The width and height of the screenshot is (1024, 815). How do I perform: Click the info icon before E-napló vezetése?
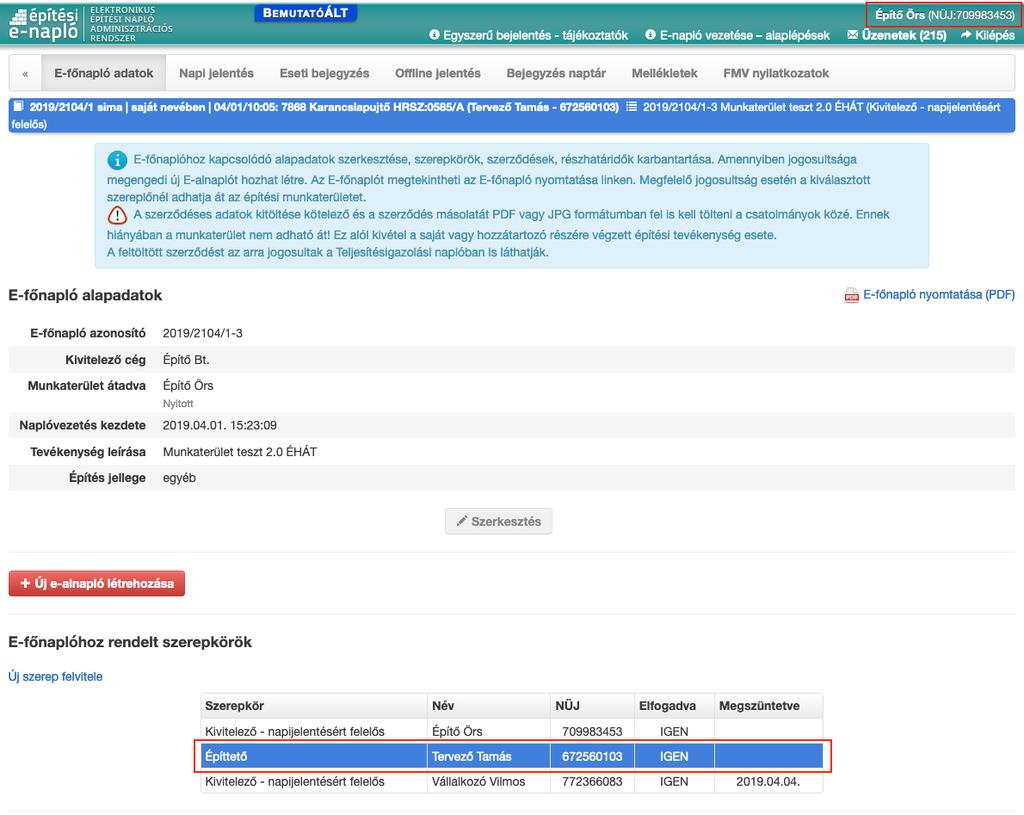pos(650,35)
